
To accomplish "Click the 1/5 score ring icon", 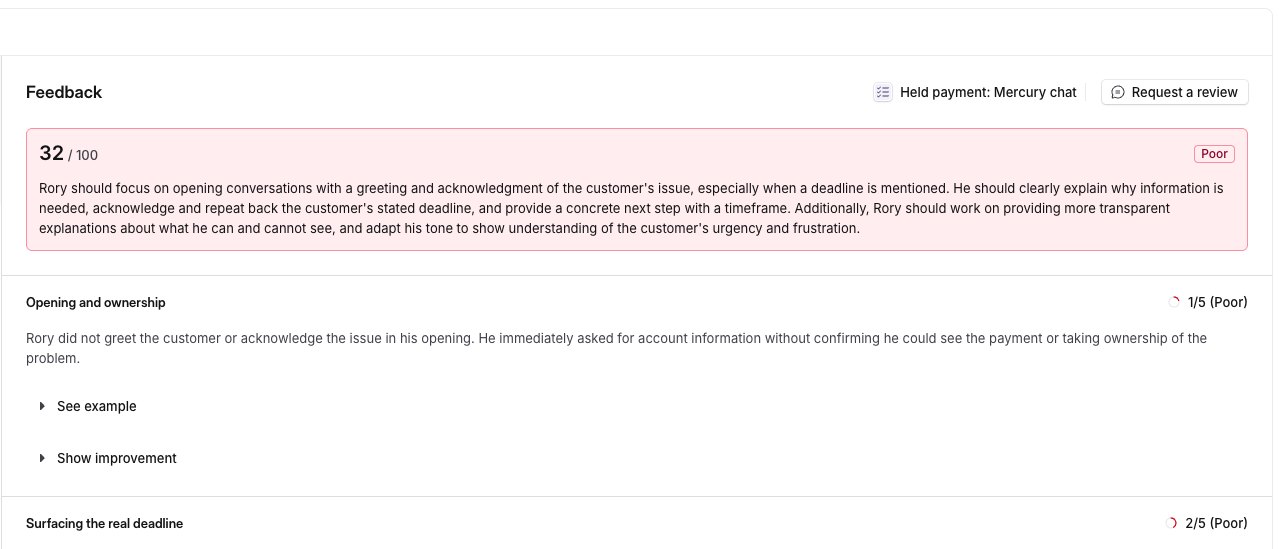I will [x=1175, y=302].
